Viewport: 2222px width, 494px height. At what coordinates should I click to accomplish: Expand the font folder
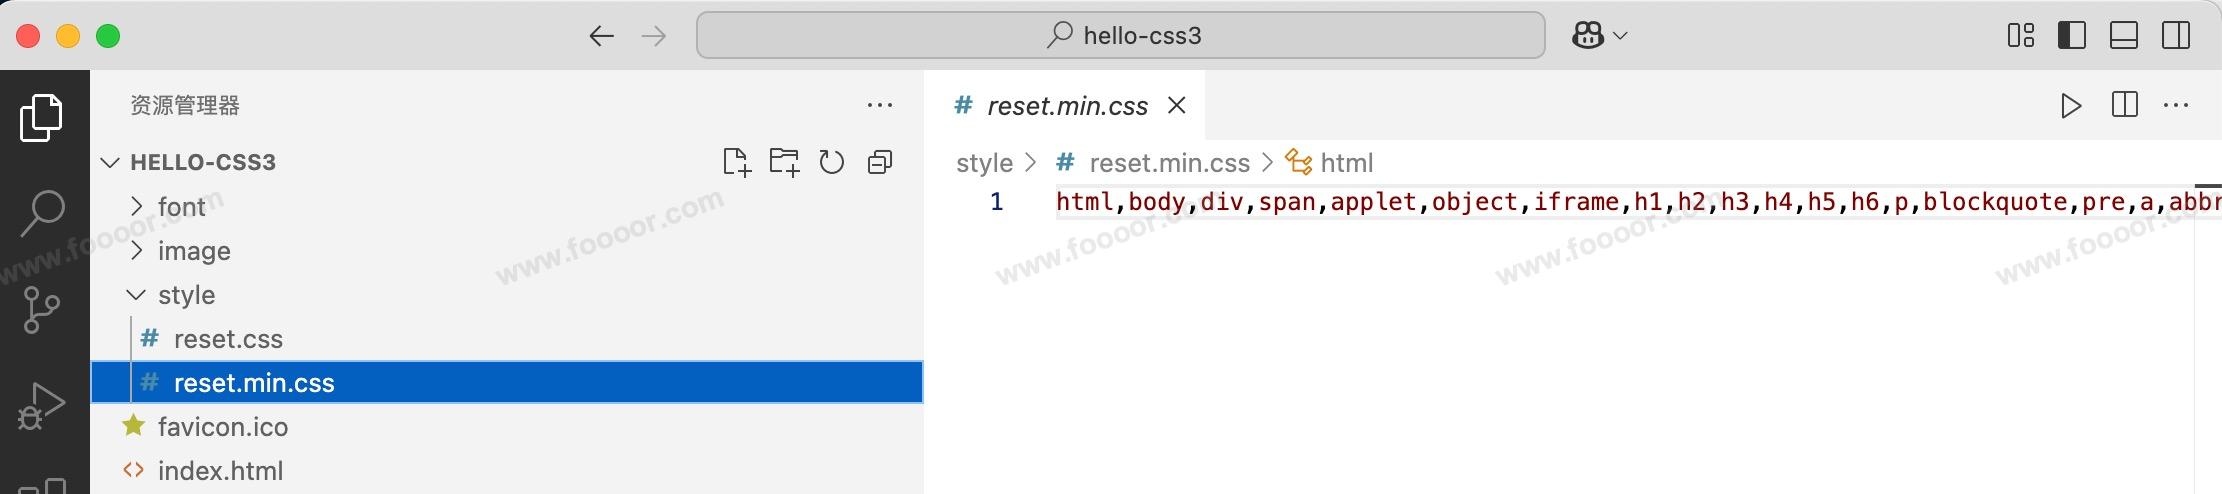click(x=181, y=207)
